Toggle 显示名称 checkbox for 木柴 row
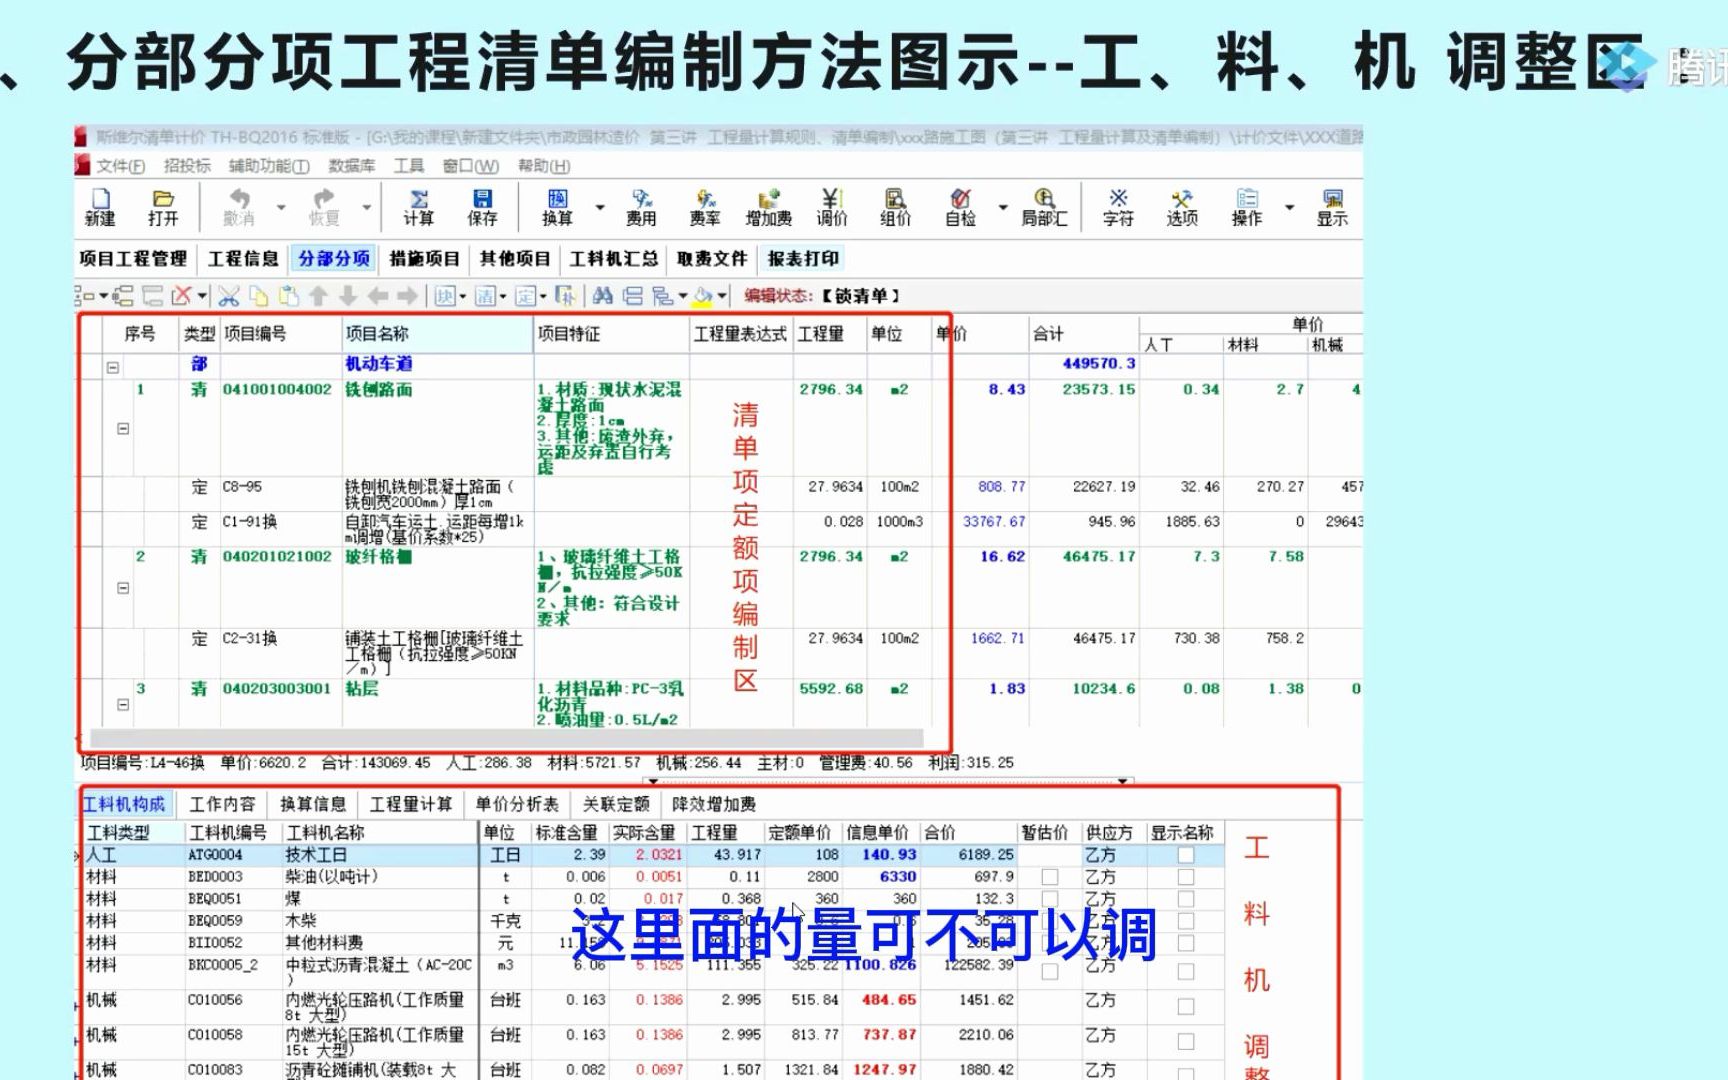Viewport: 1728px width, 1080px height. 1186,921
